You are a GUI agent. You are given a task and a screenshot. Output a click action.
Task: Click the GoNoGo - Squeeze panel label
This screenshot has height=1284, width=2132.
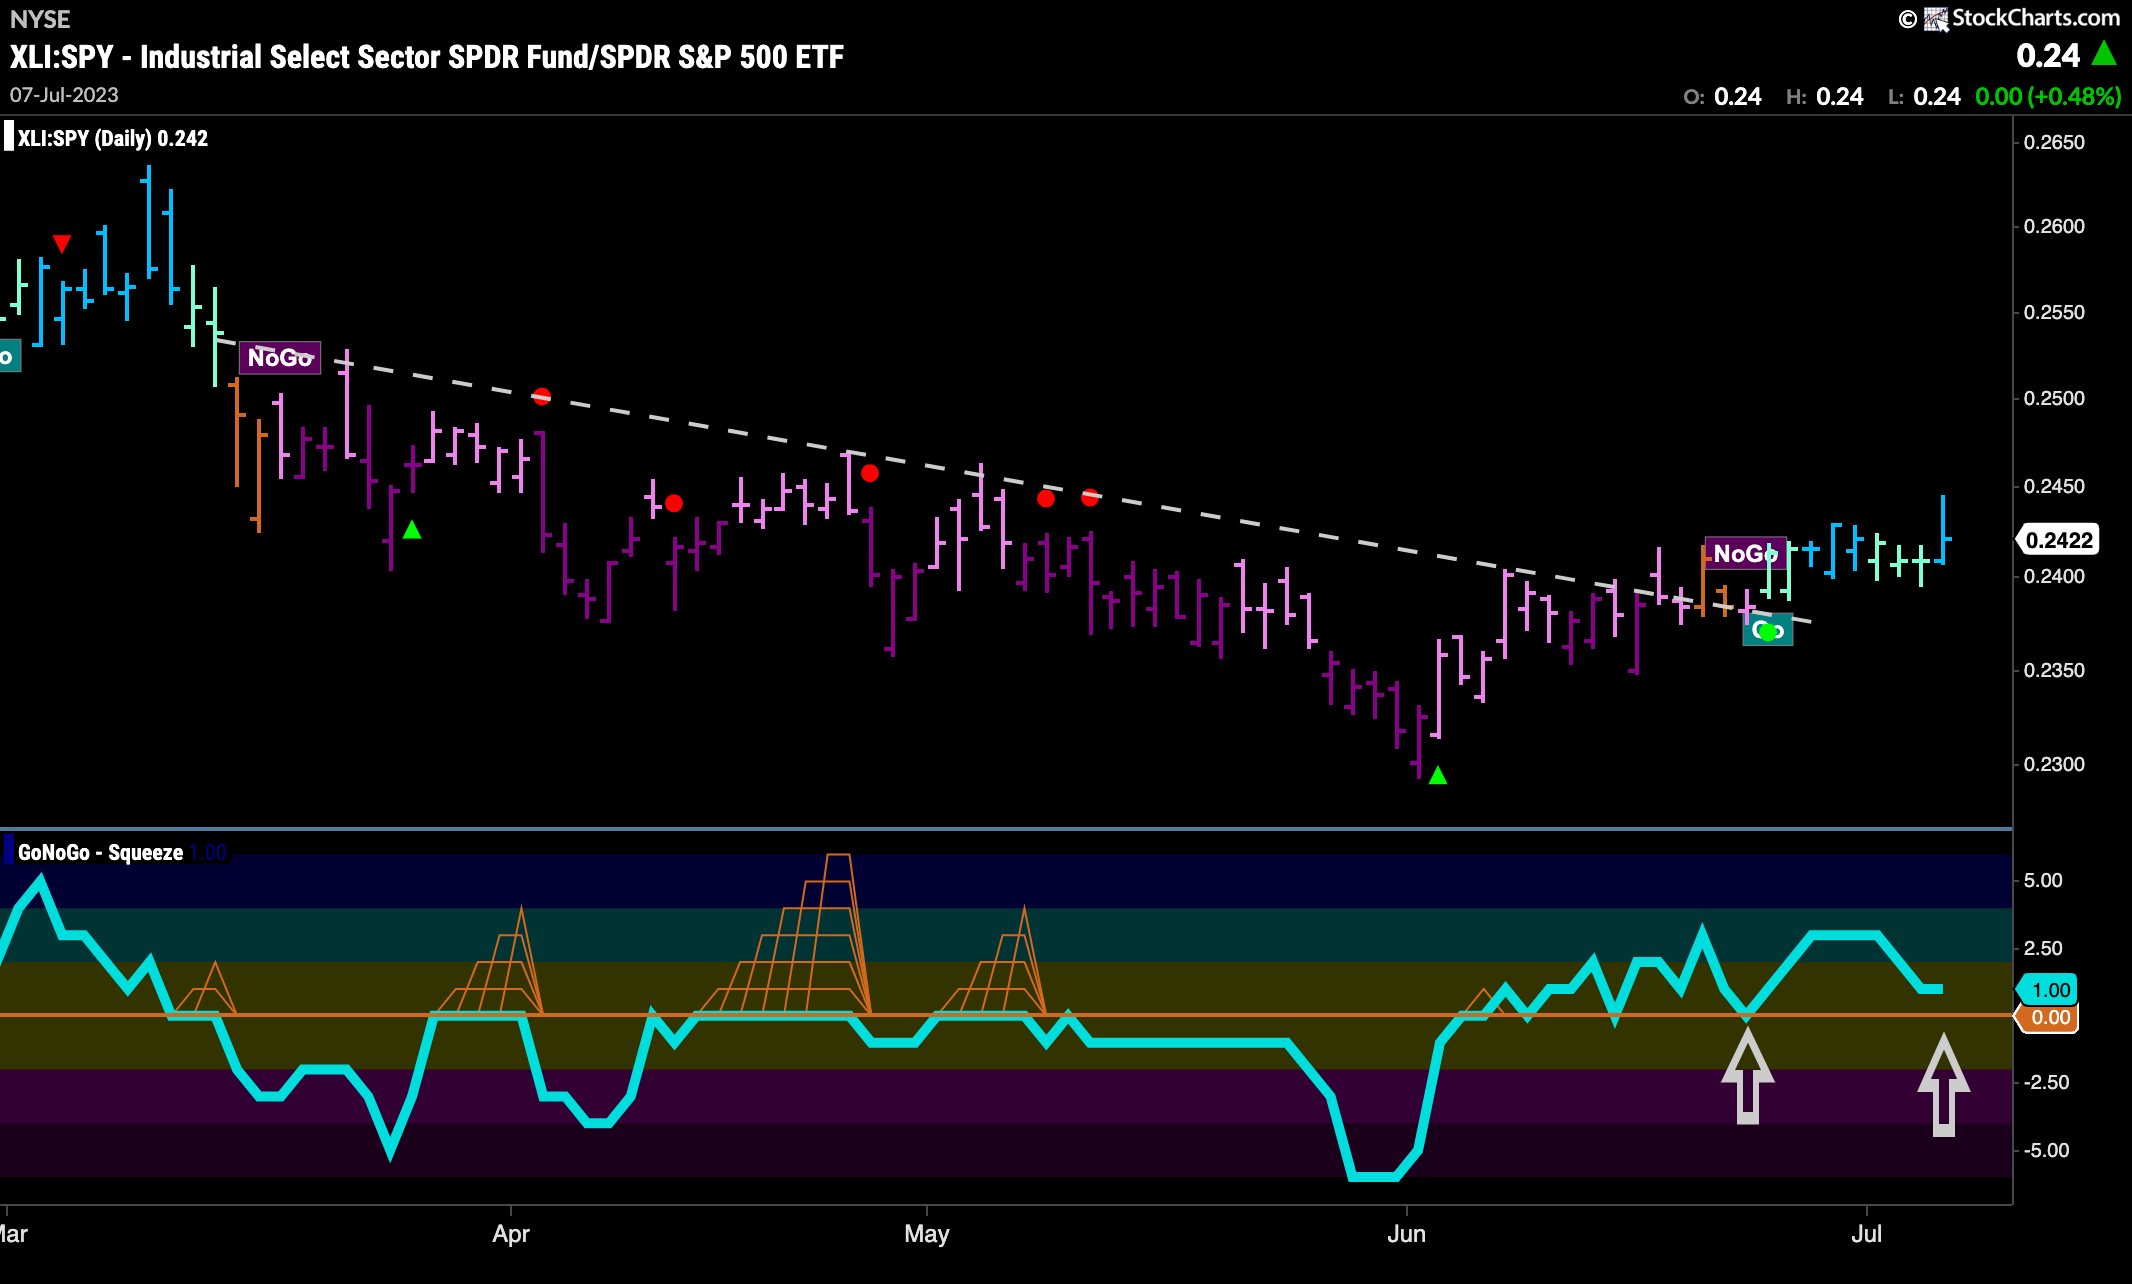100,852
